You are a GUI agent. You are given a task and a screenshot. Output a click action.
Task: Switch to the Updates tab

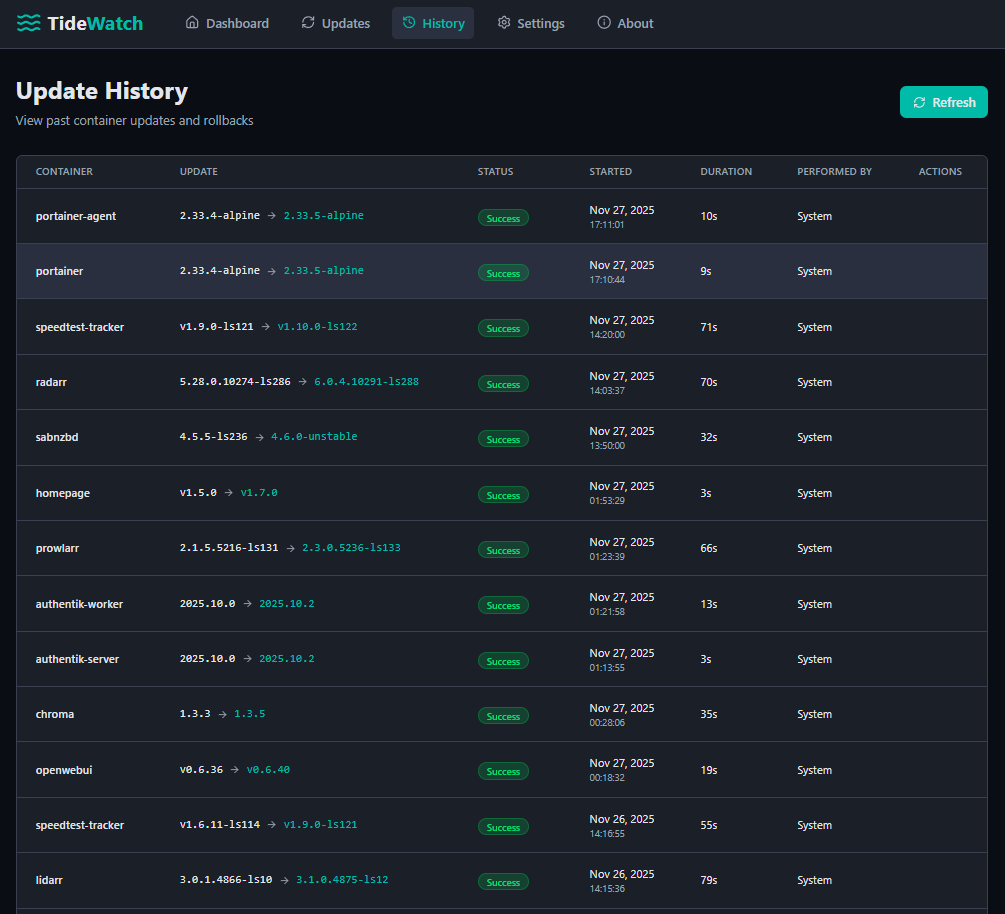335,23
